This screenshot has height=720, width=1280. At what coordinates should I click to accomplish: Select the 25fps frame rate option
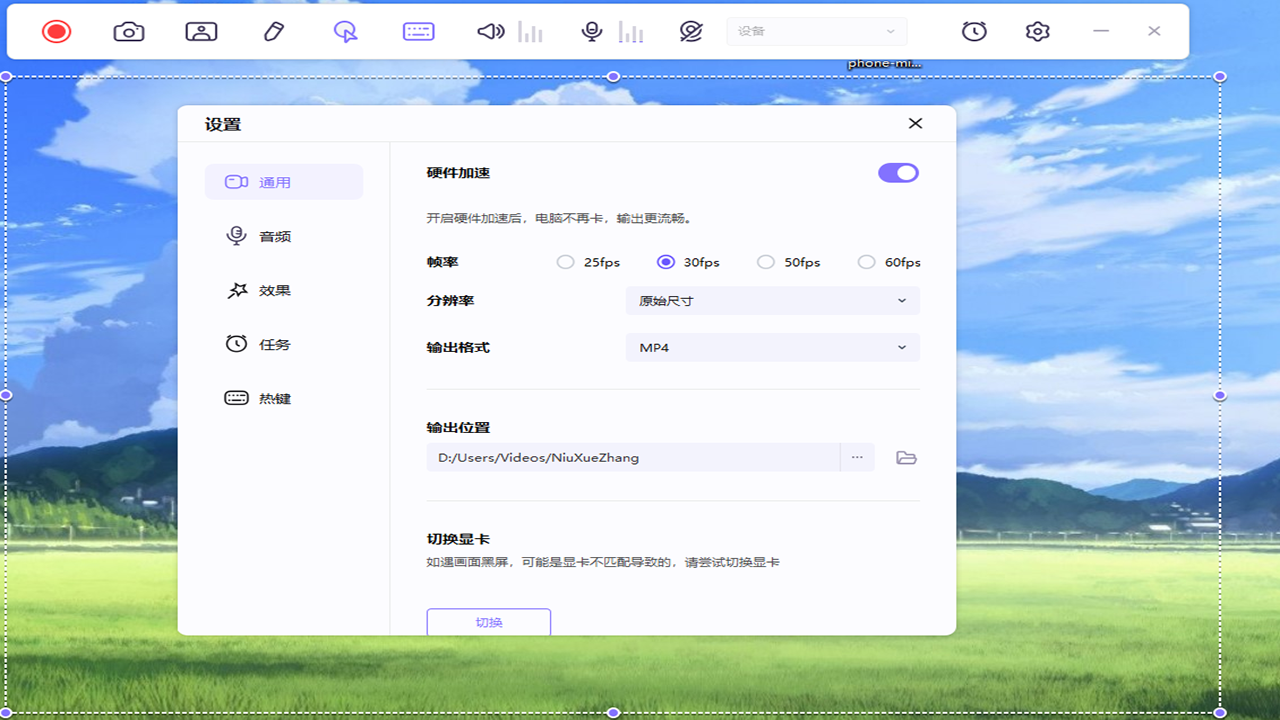point(564,261)
